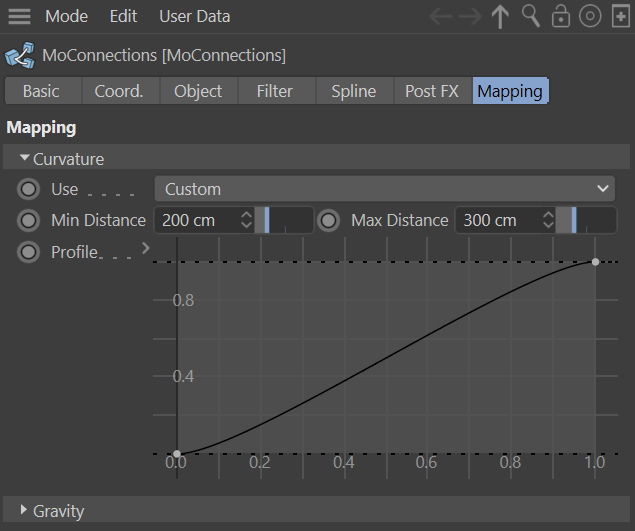This screenshot has width=635, height=531.
Task: Click the back arrow navigation icon
Action: [441, 17]
